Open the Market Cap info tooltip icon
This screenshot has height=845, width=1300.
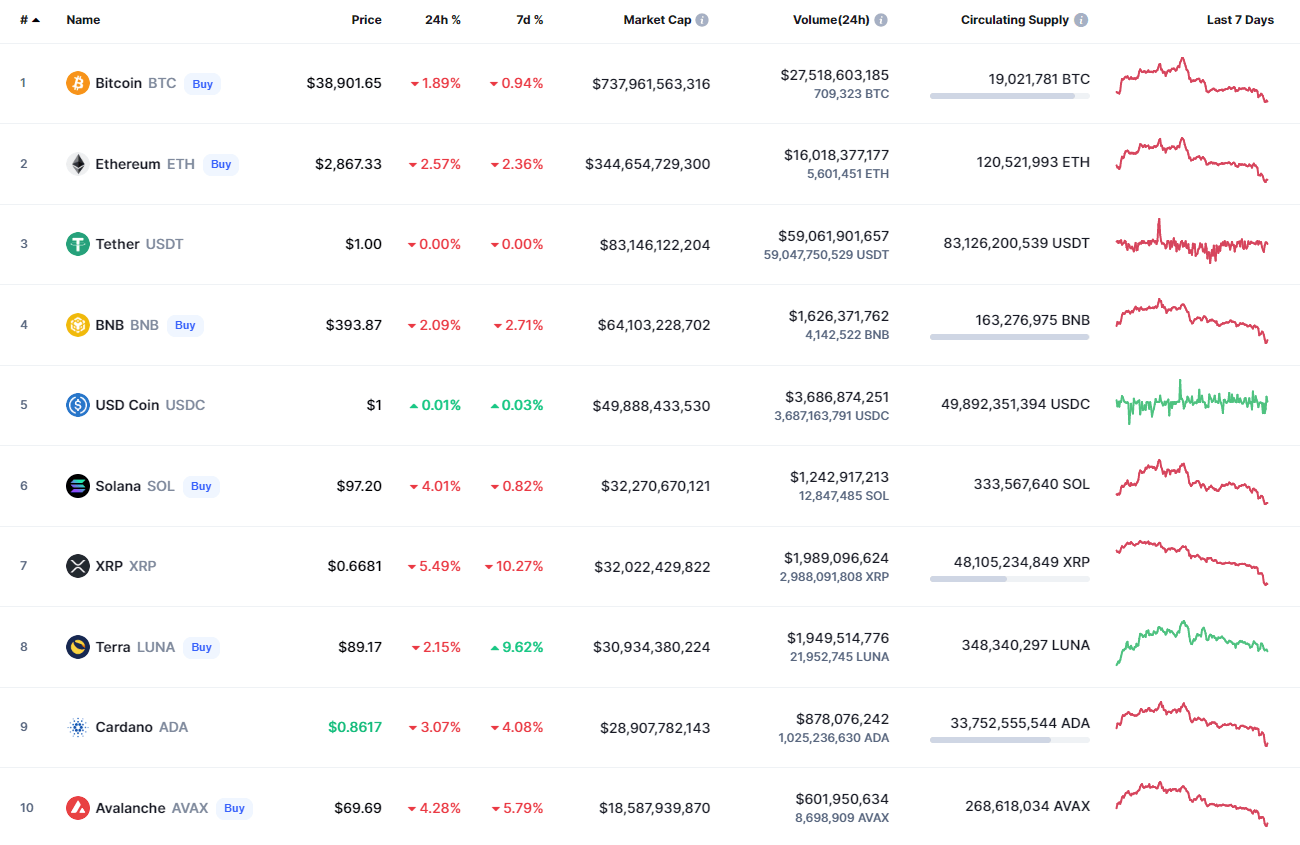coord(702,20)
